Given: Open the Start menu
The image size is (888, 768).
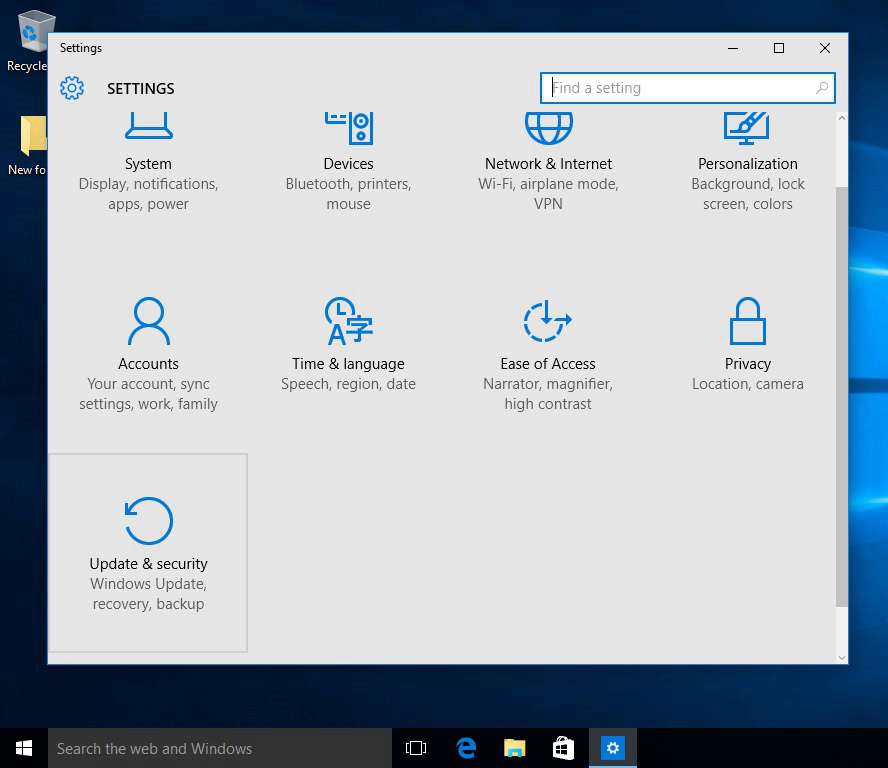Looking at the screenshot, I should coord(23,747).
